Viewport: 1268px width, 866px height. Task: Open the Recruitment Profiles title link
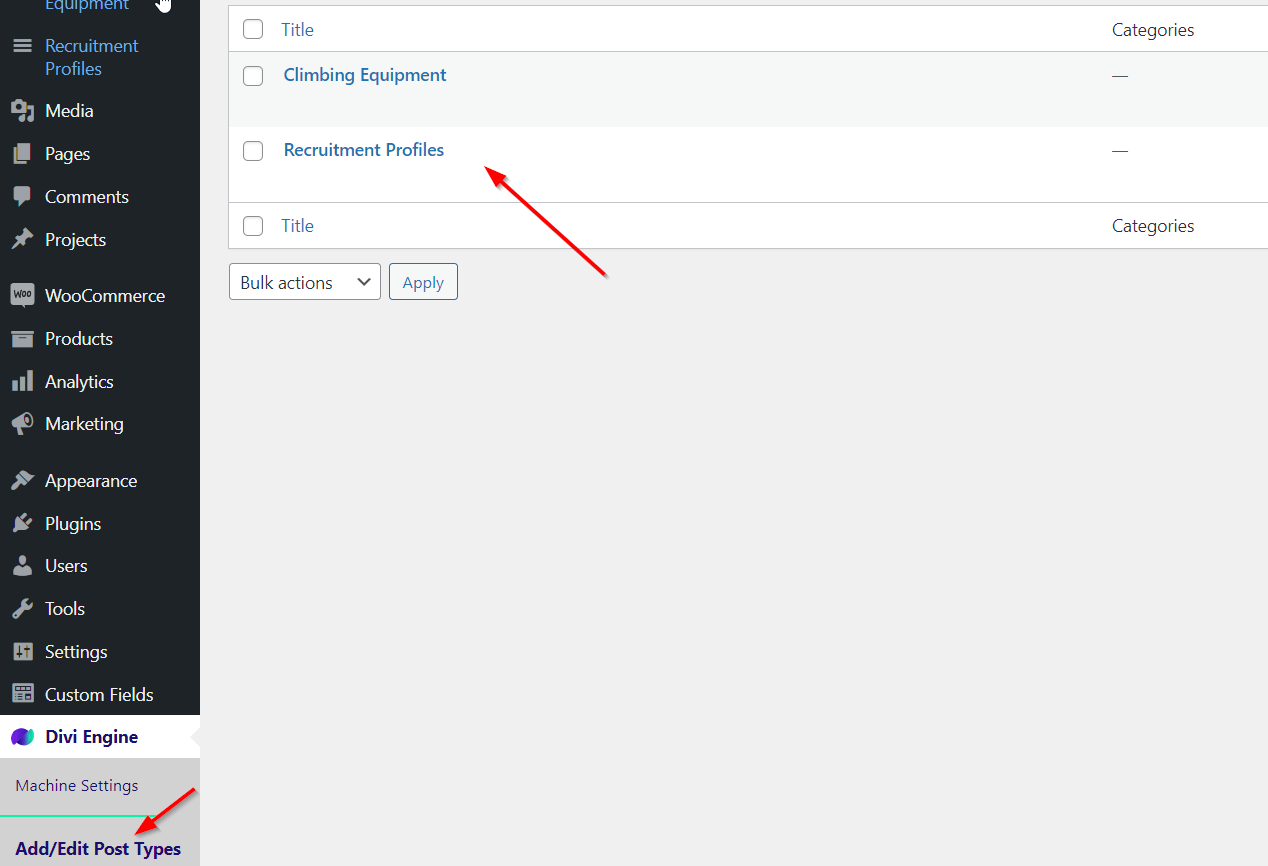pyautogui.click(x=363, y=150)
